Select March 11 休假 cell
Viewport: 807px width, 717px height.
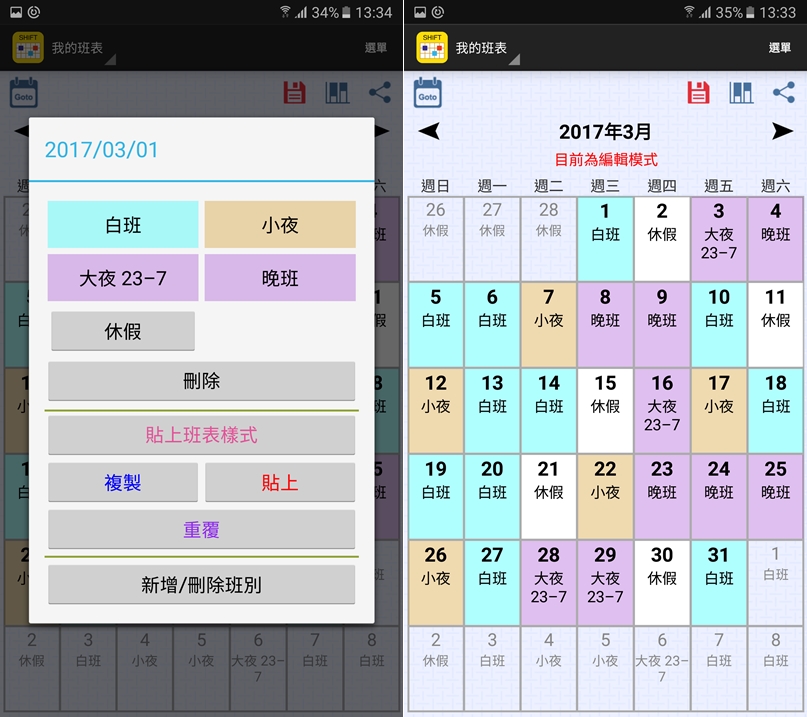(775, 325)
